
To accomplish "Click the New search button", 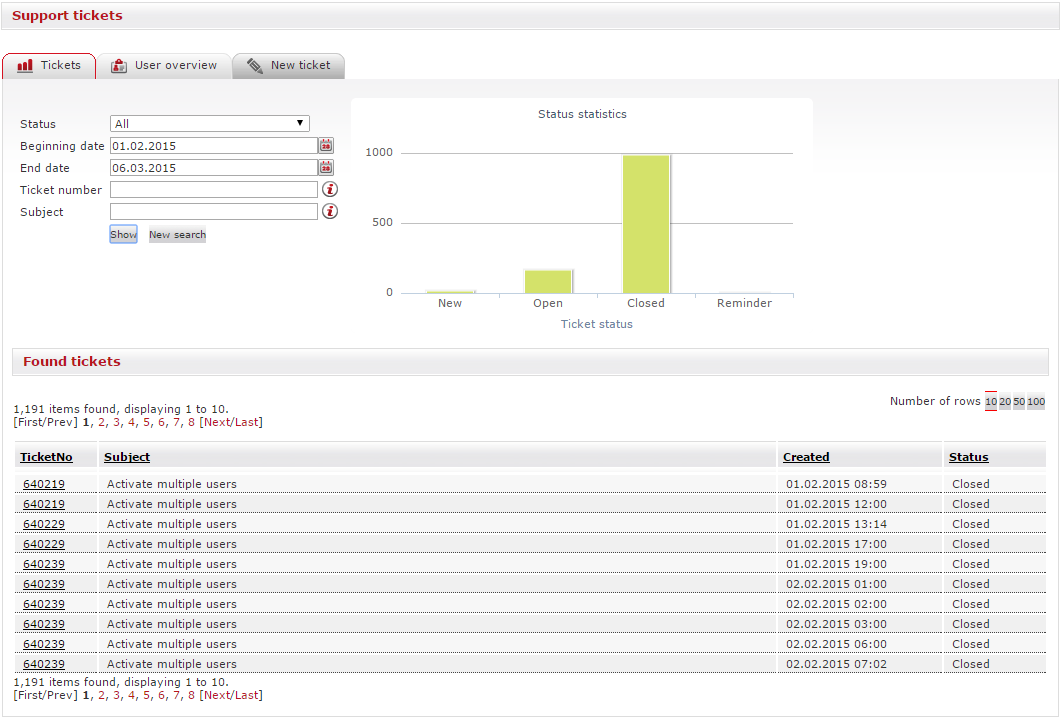I will (177, 235).
